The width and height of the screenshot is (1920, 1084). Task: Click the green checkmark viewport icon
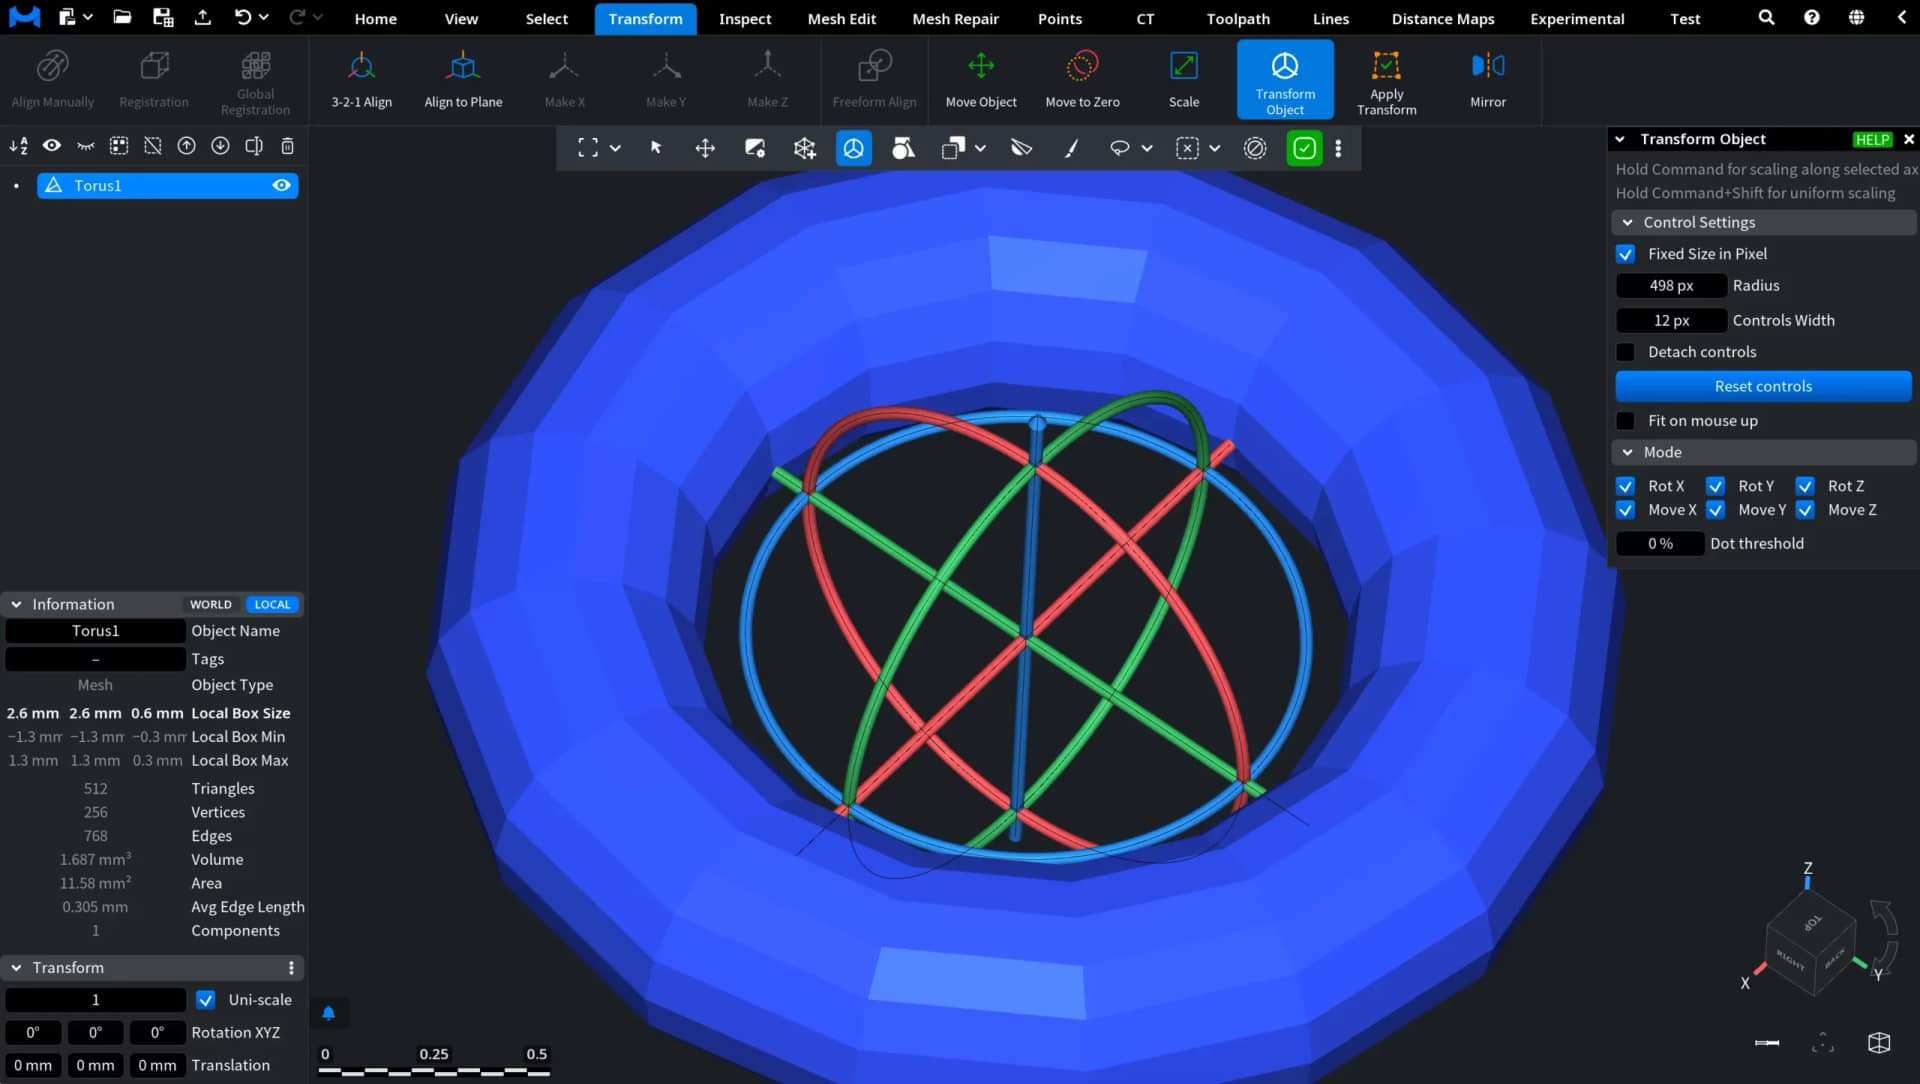1304,148
